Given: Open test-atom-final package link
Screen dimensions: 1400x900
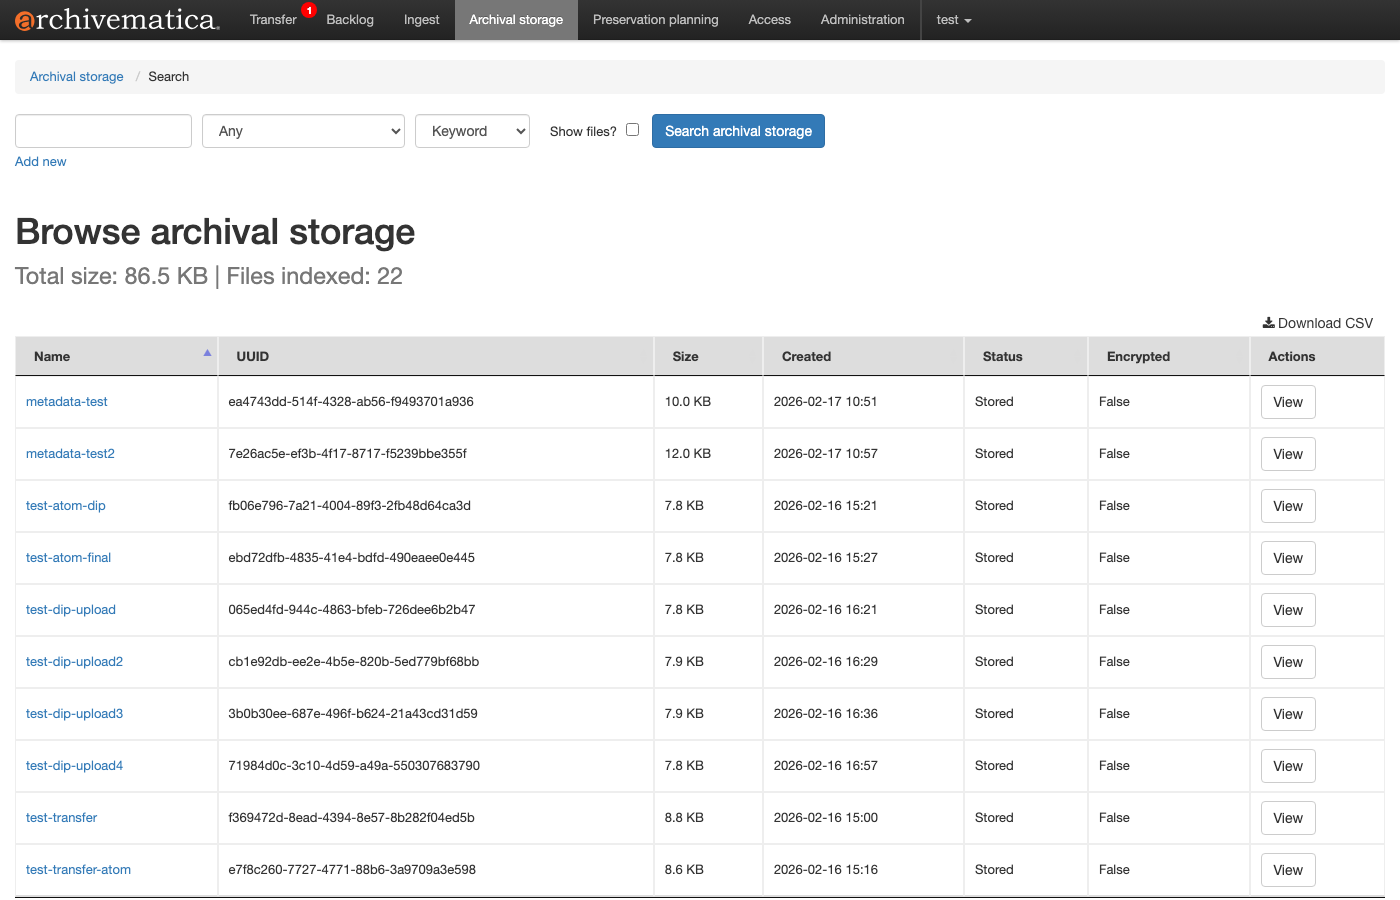Looking at the screenshot, I should (x=68, y=558).
